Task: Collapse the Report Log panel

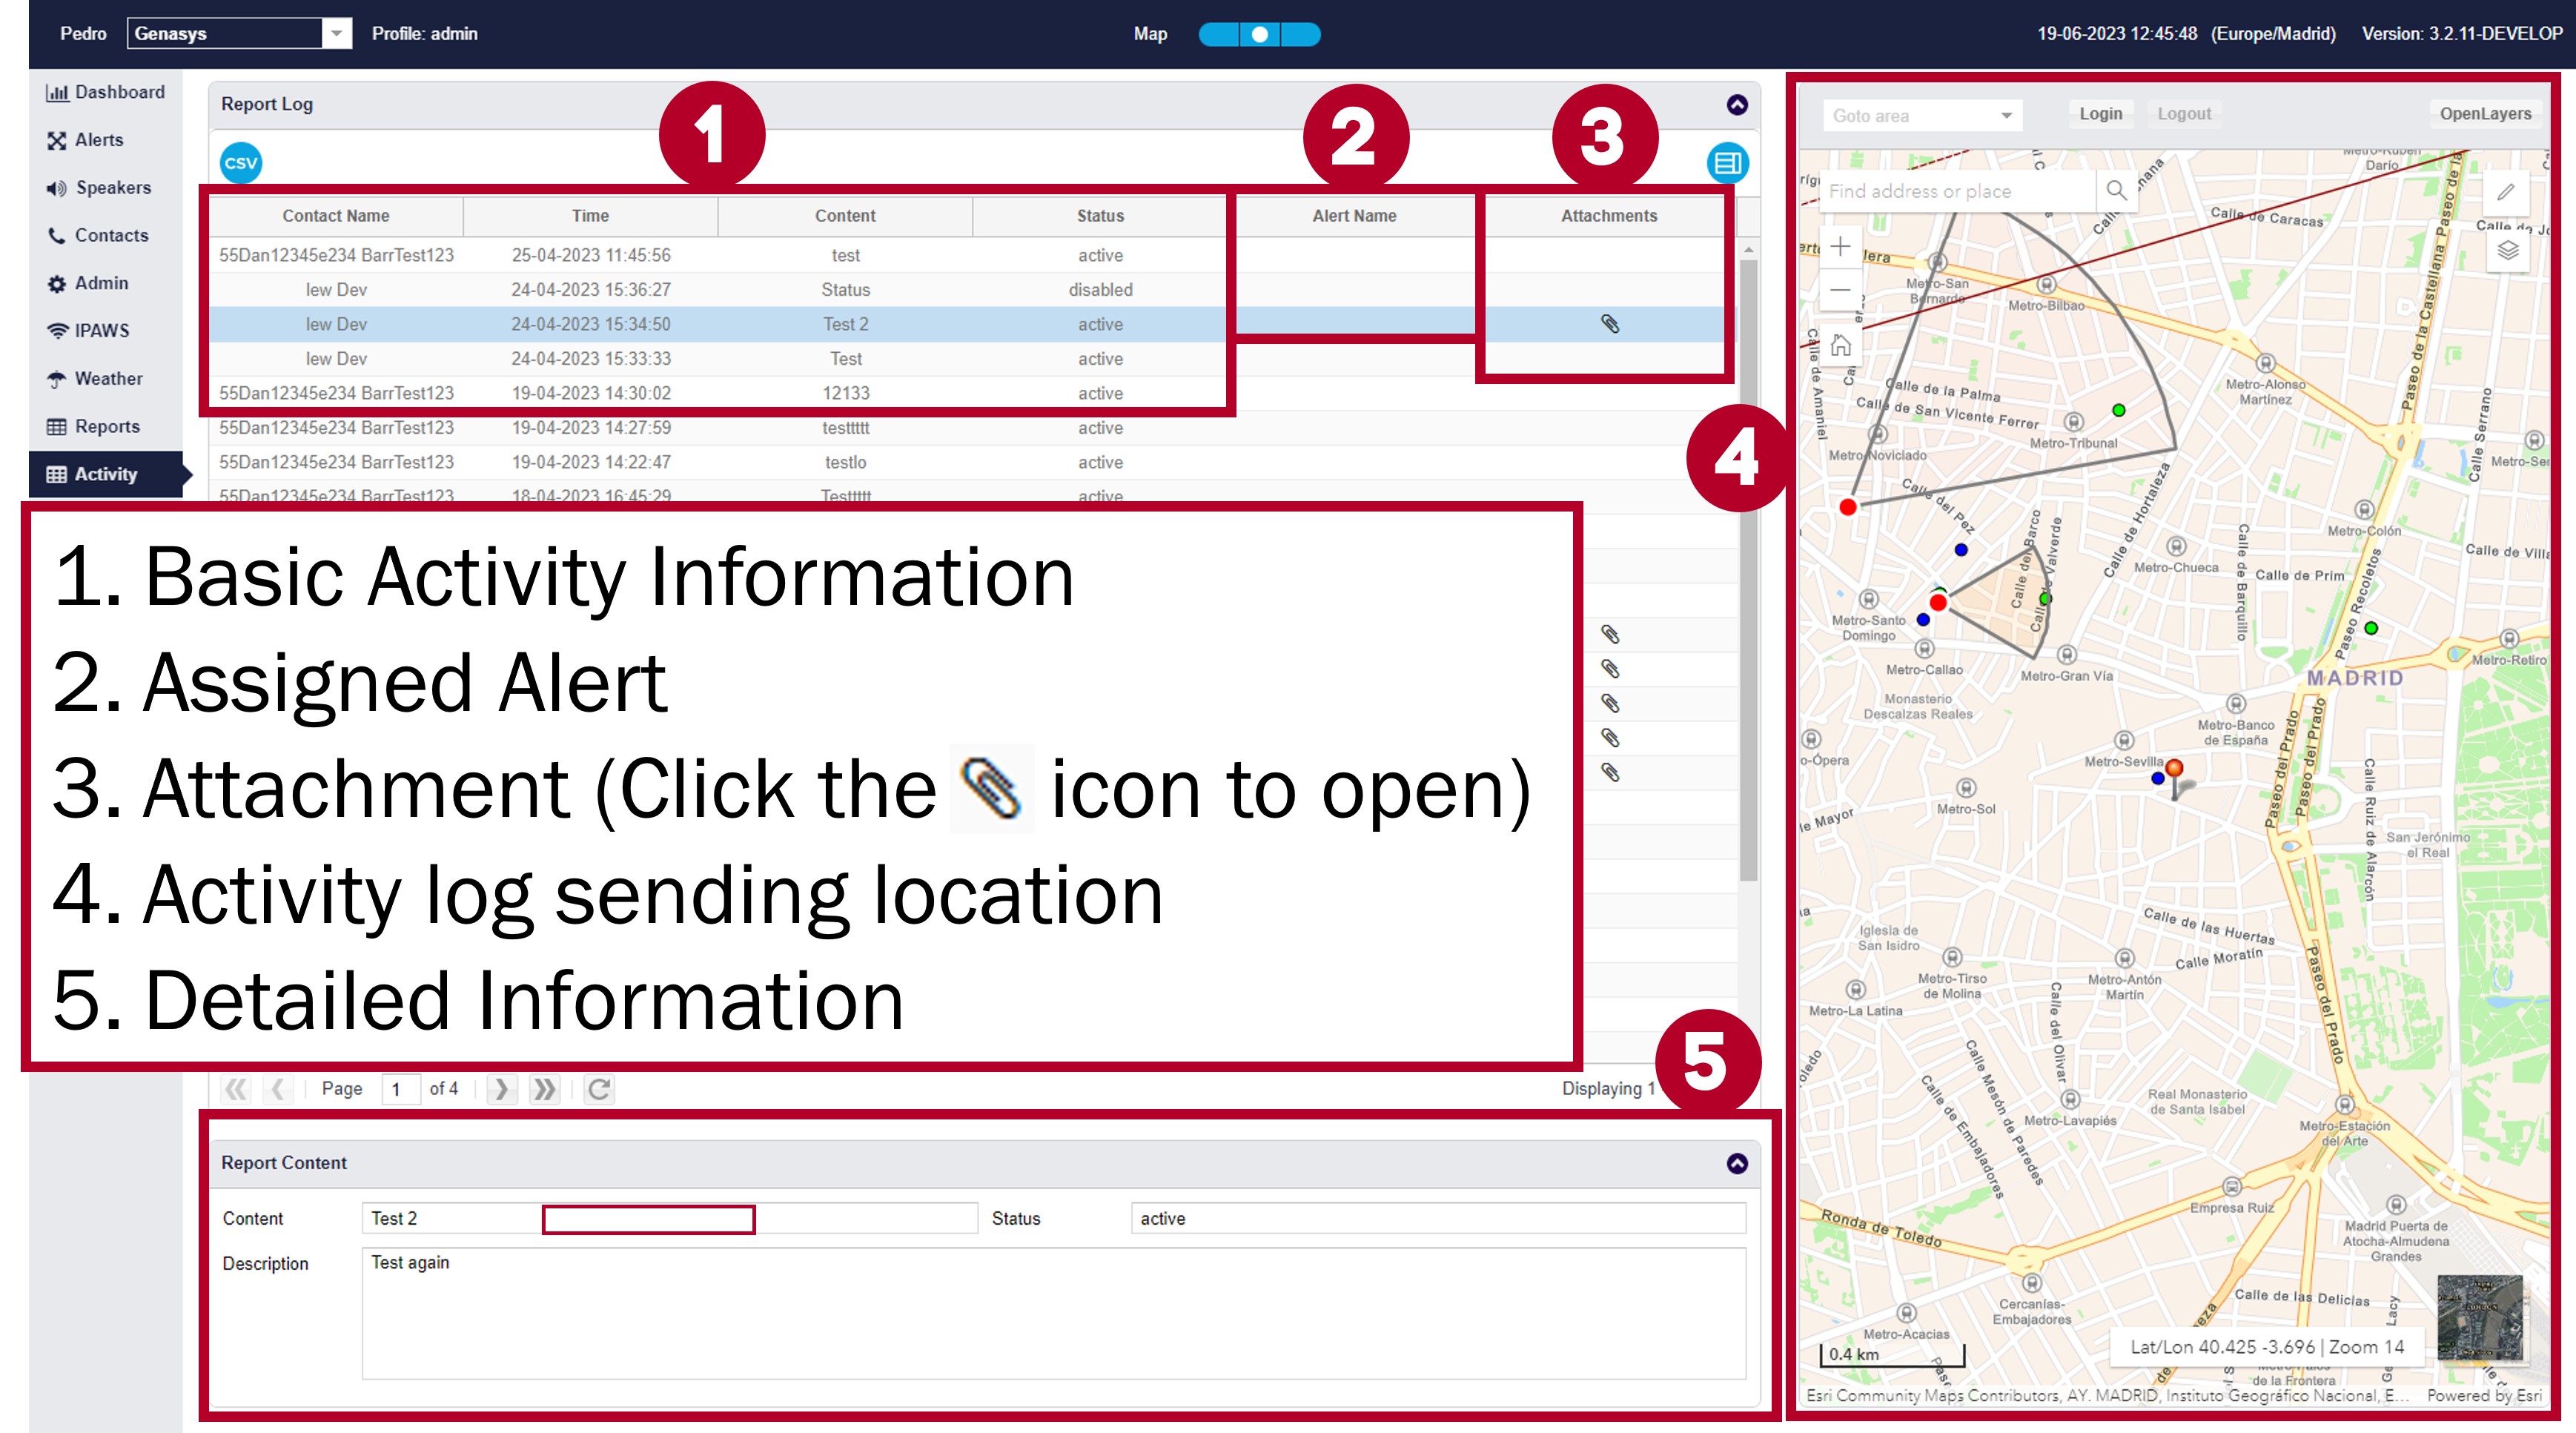Action: 1737,105
